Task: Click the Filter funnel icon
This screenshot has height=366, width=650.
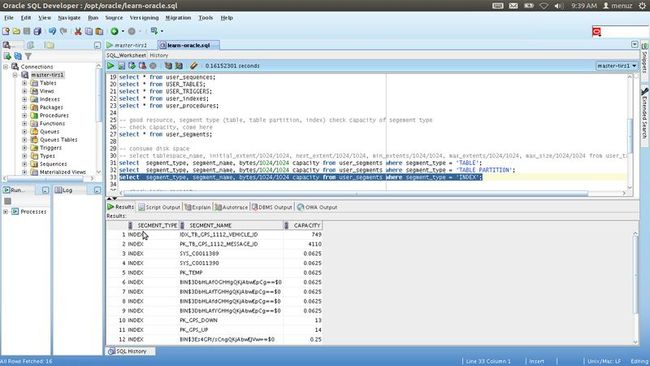Action: point(28,56)
